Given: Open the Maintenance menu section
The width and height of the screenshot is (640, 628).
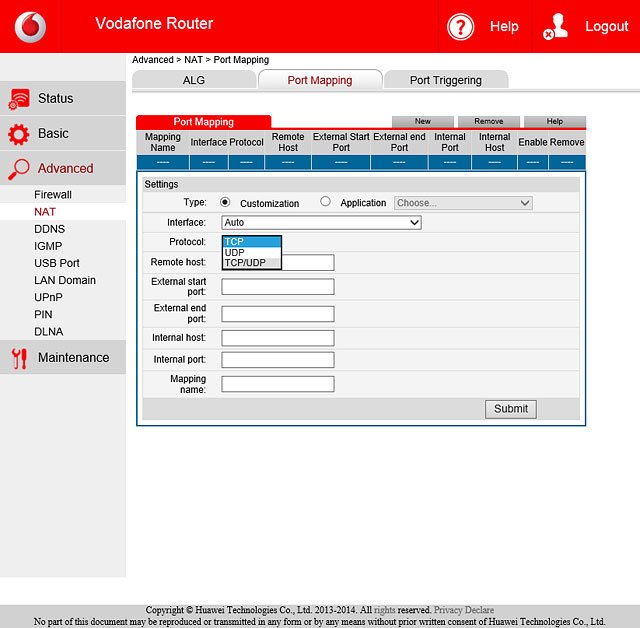Looking at the screenshot, I should [x=63, y=357].
